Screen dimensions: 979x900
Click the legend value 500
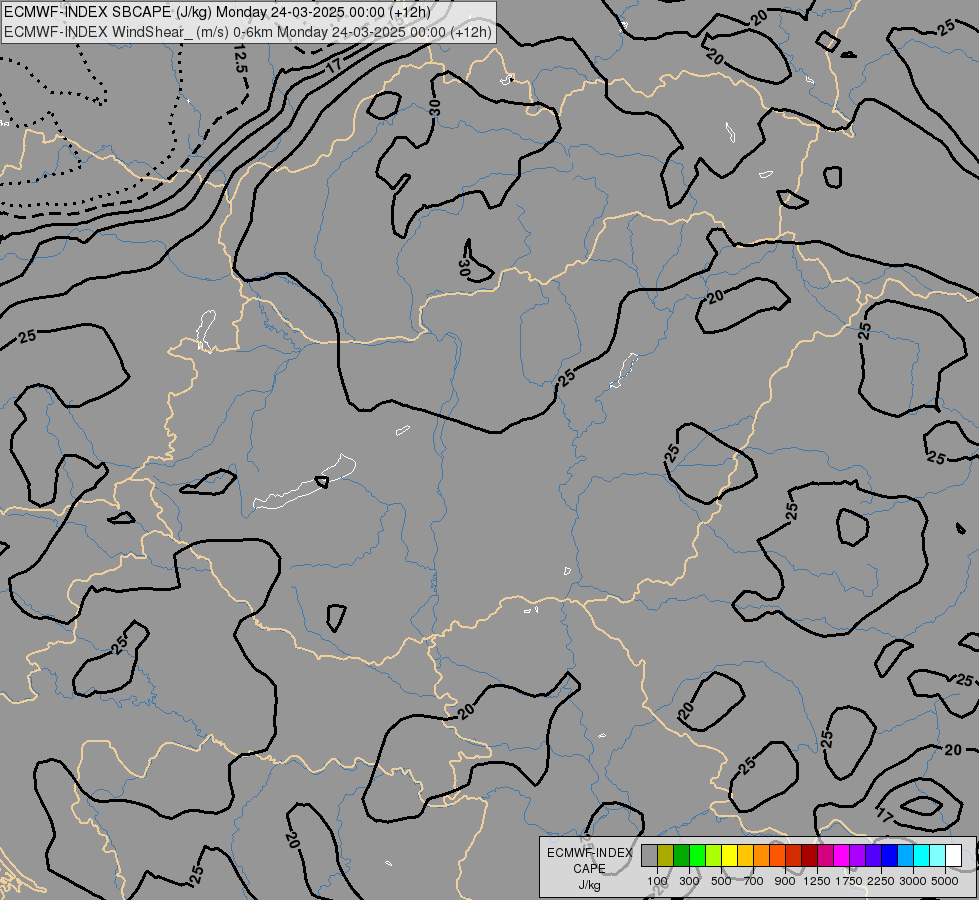tap(721, 881)
